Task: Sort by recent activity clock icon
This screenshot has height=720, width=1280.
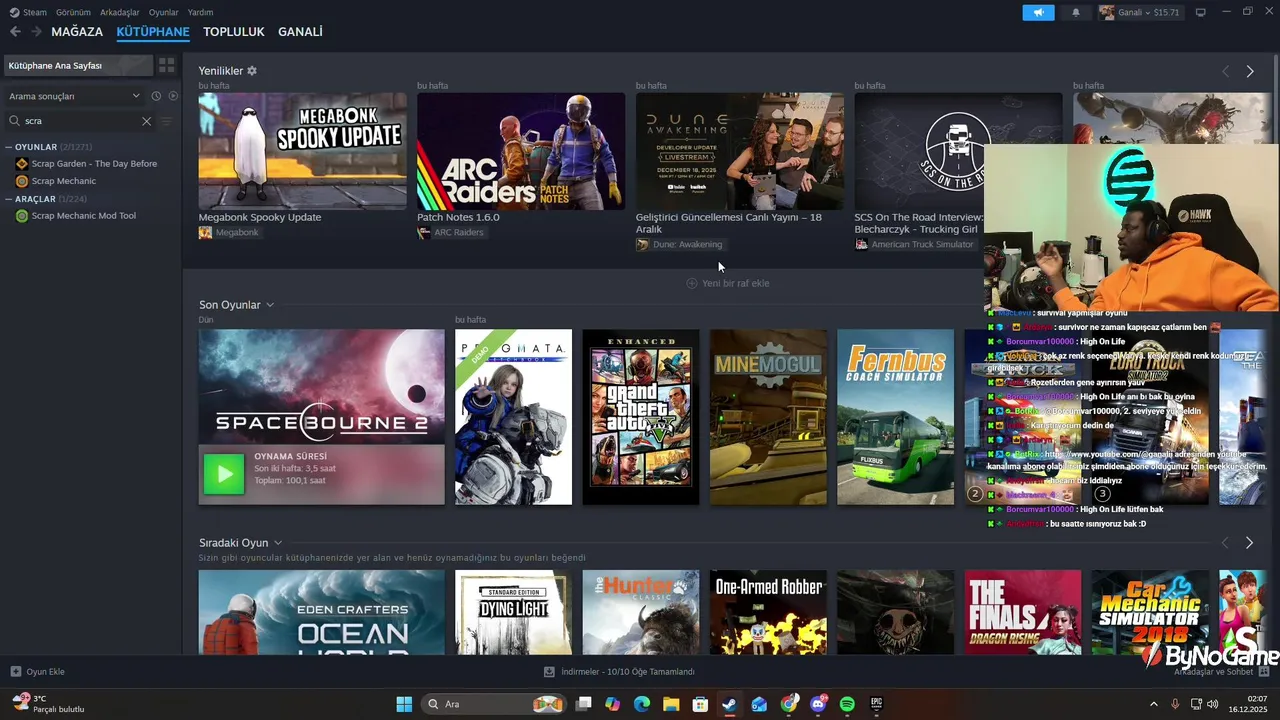Action: [156, 96]
